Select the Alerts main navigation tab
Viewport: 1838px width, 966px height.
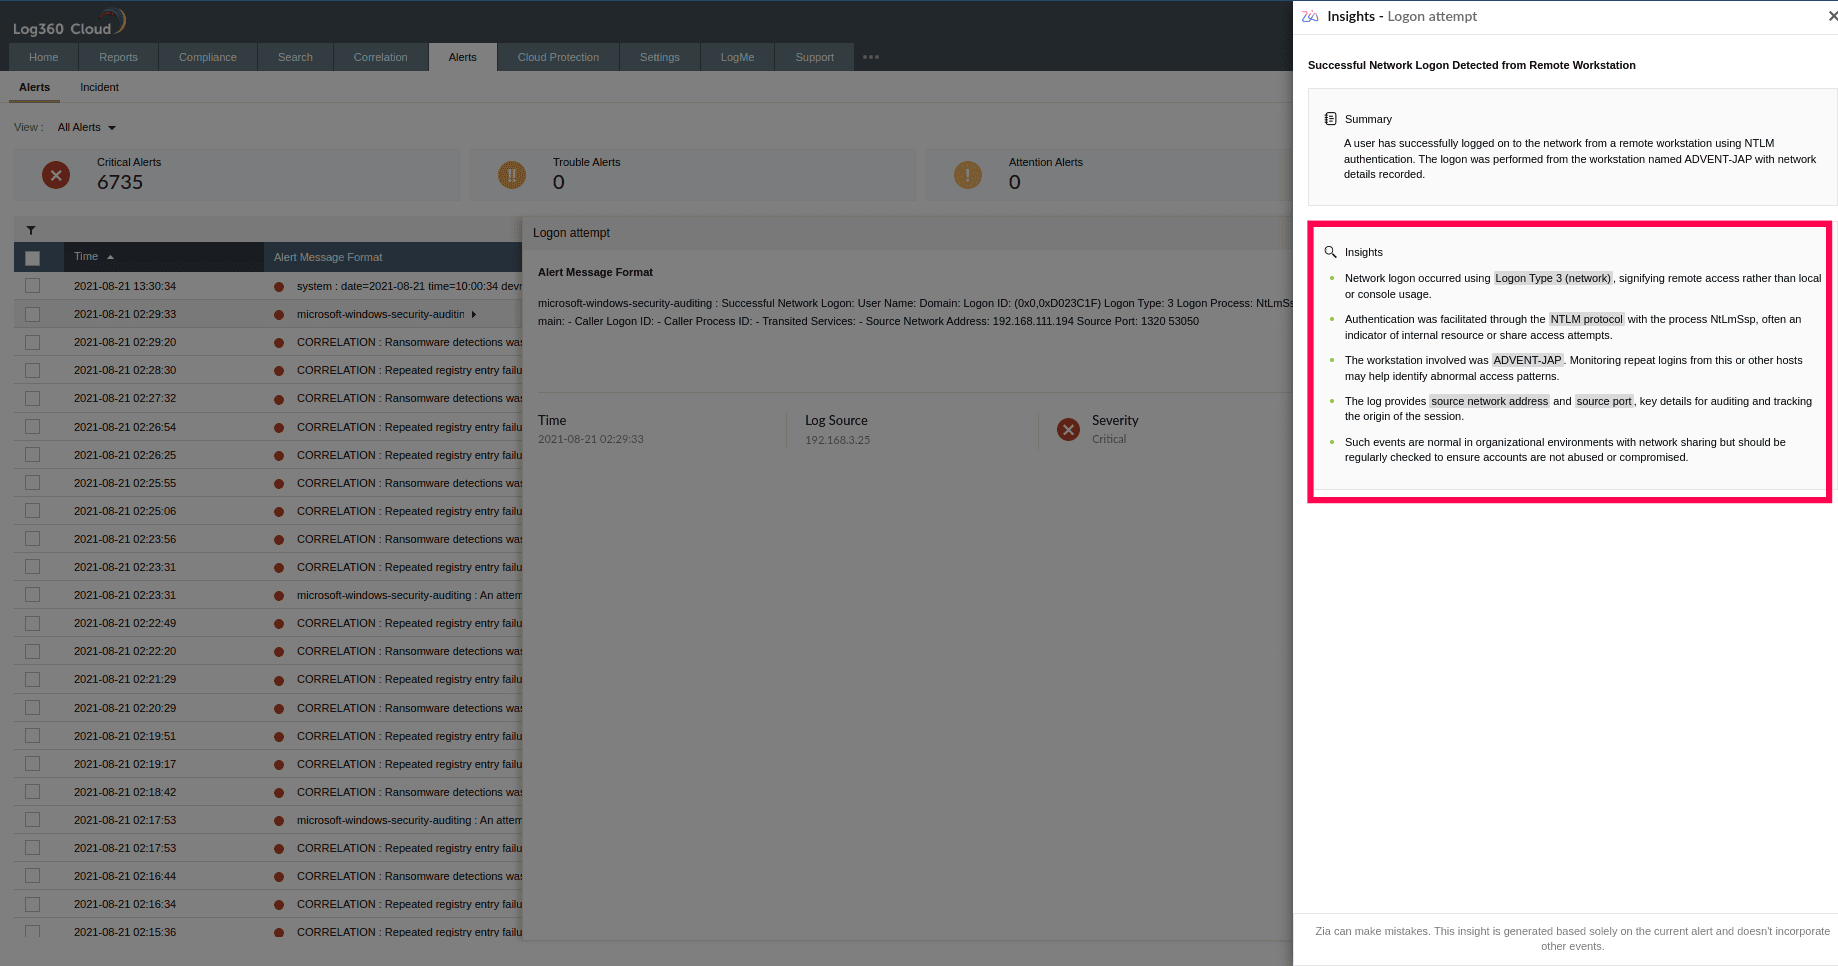[x=463, y=57]
